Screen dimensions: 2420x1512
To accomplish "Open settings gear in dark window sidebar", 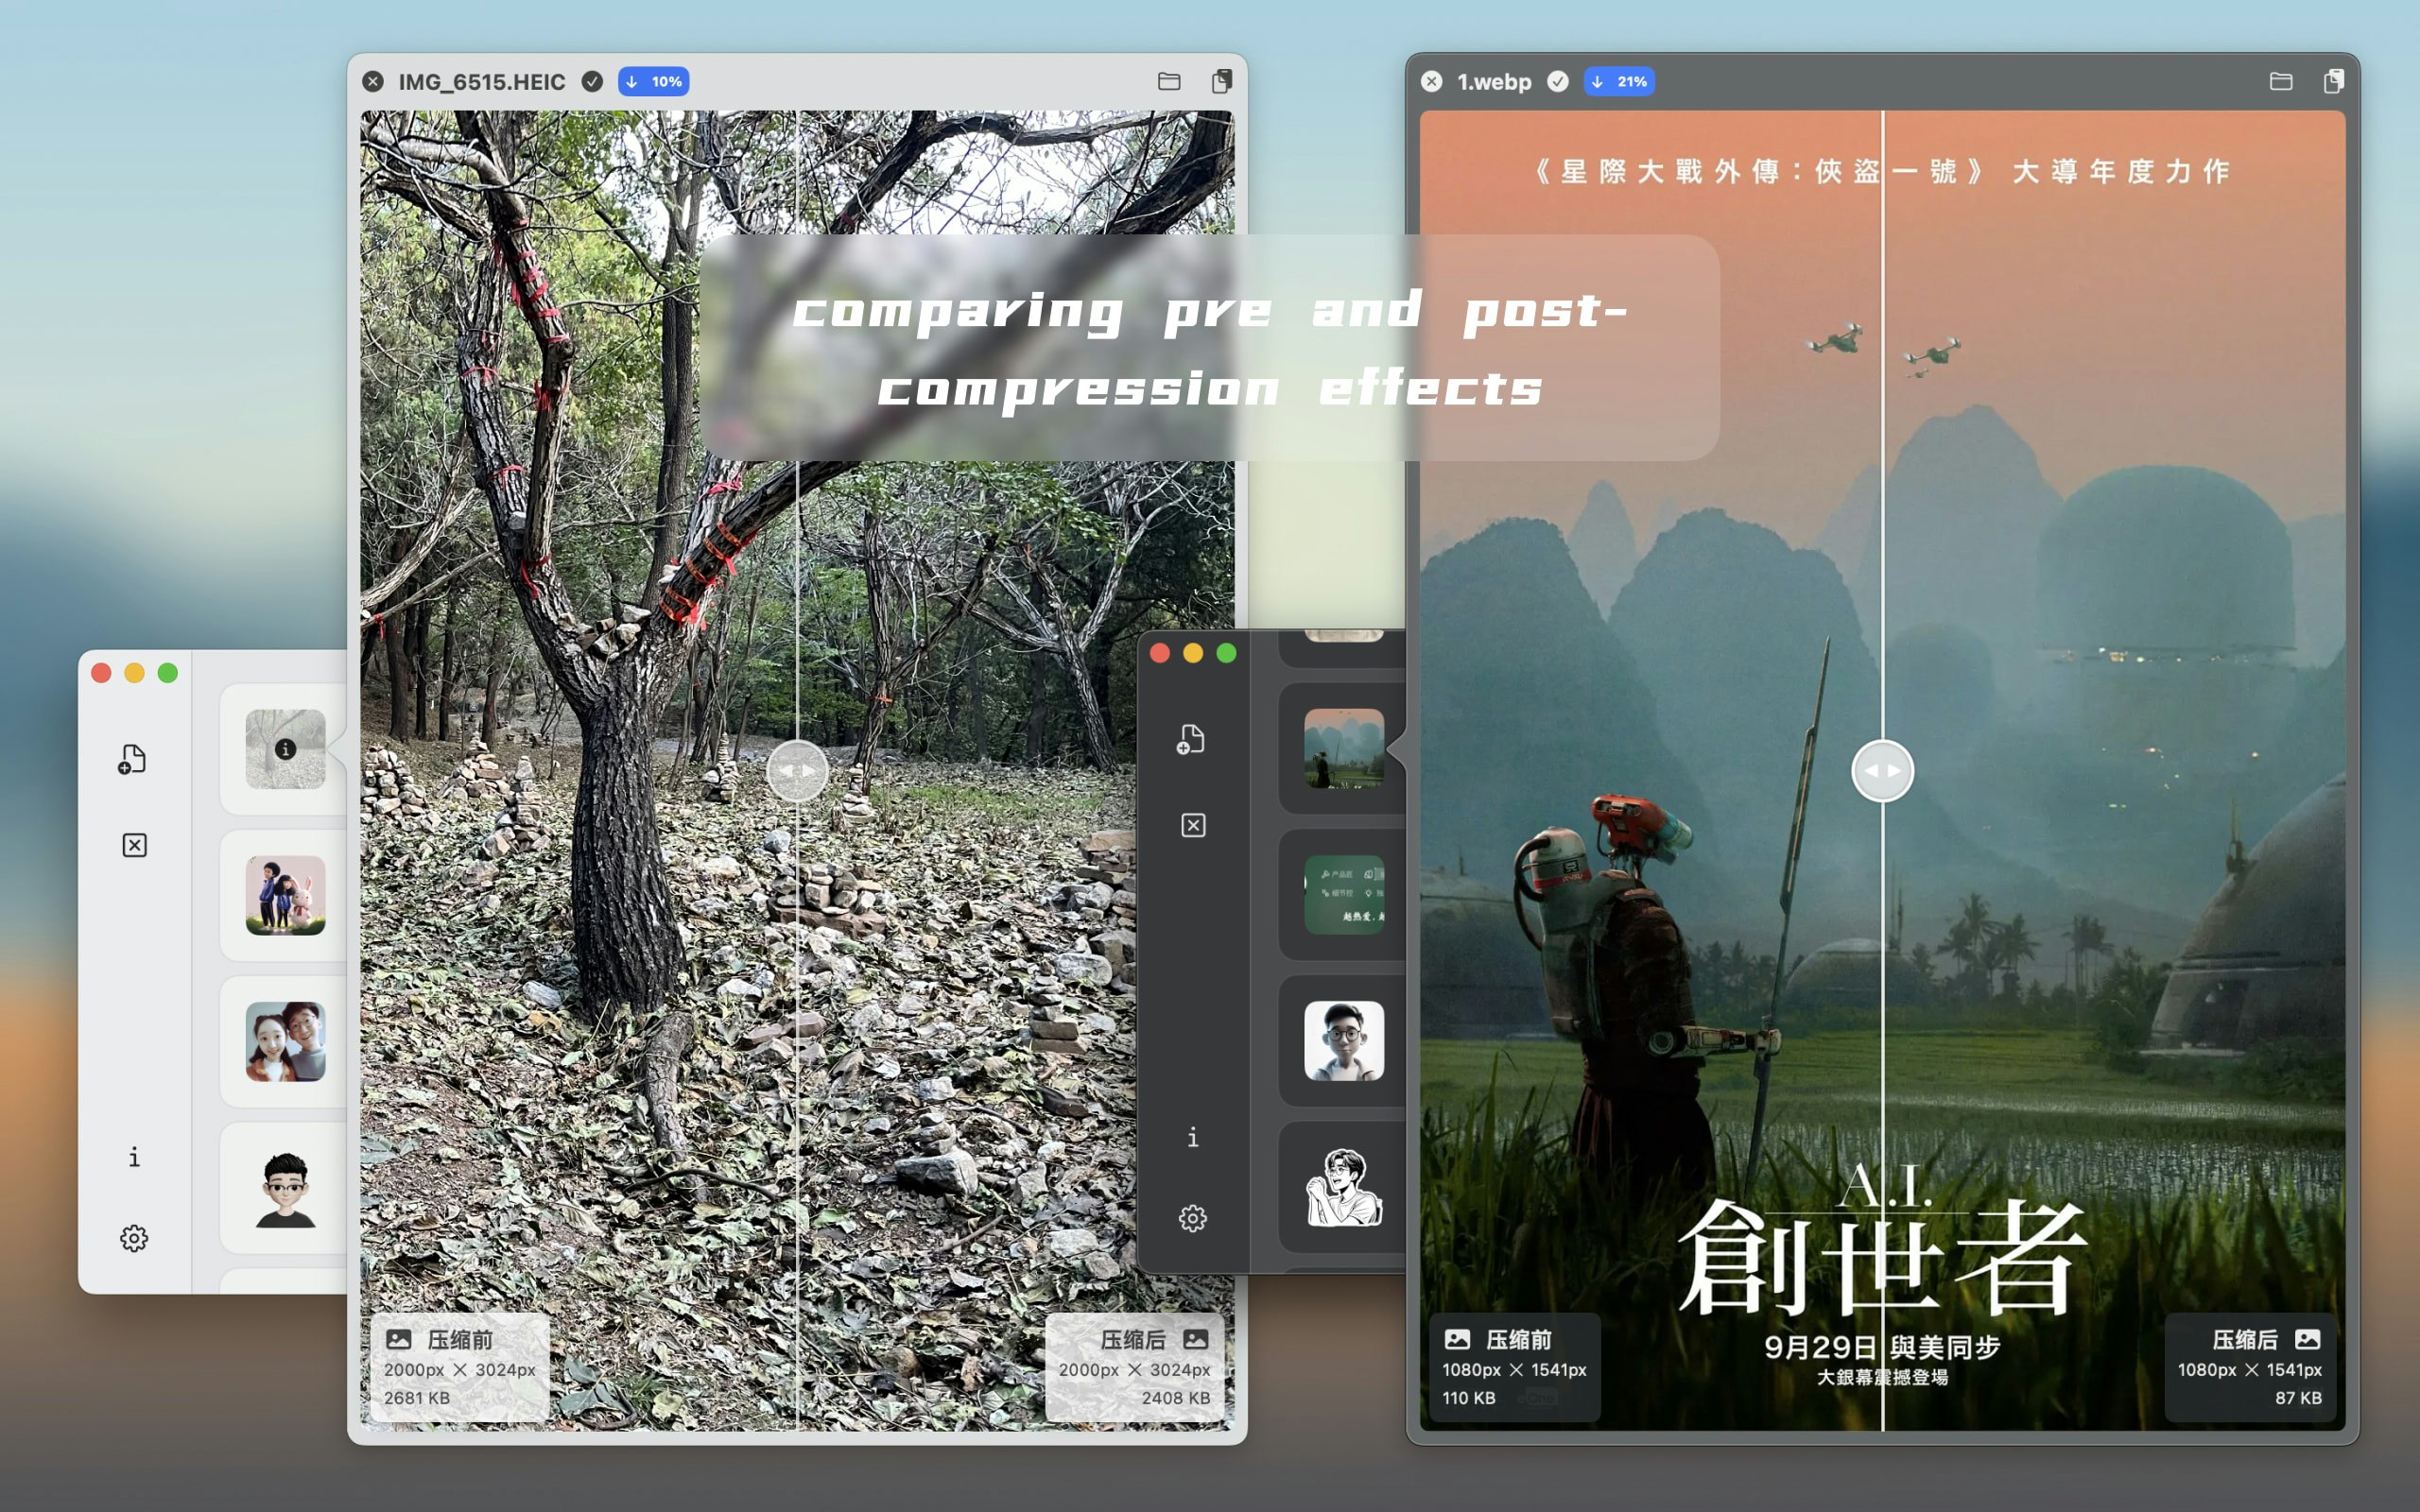I will 1193,1219.
